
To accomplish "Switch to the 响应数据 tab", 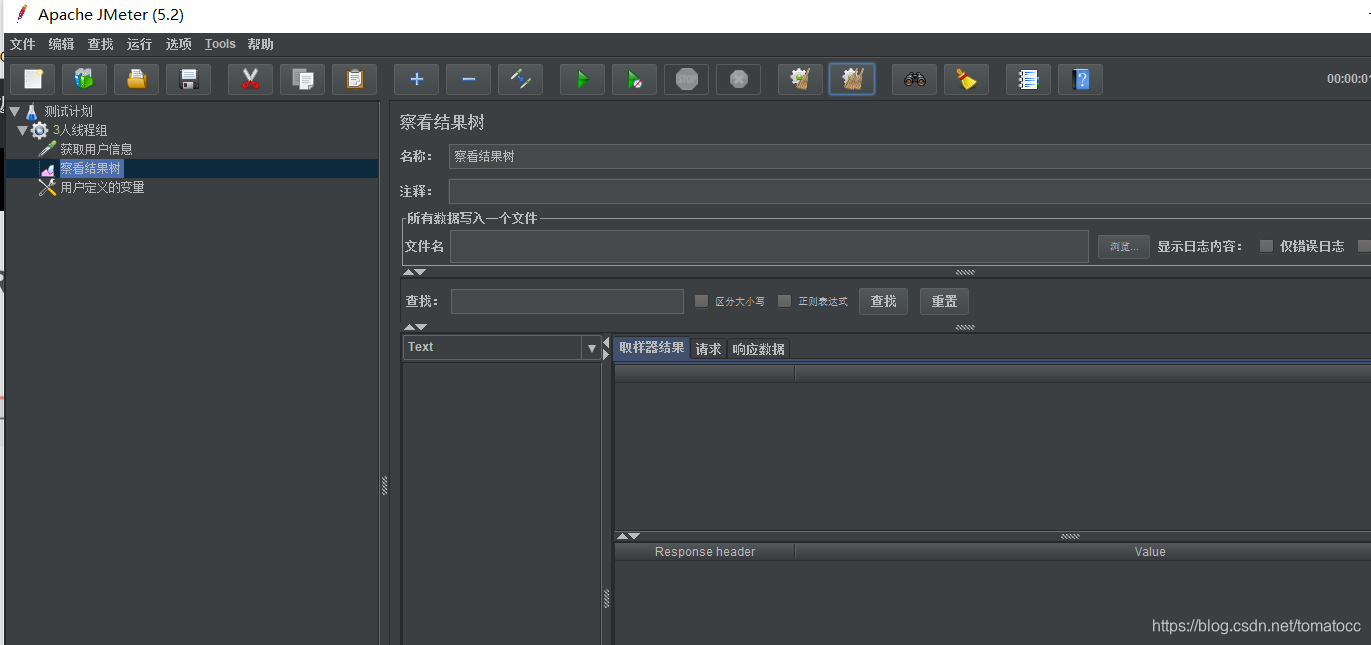I will pos(758,349).
